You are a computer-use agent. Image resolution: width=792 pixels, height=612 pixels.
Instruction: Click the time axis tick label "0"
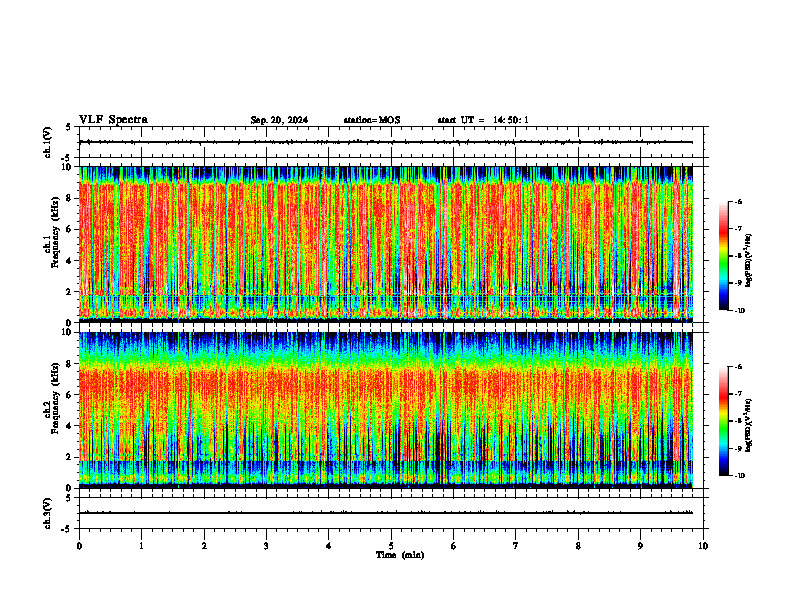coord(79,546)
